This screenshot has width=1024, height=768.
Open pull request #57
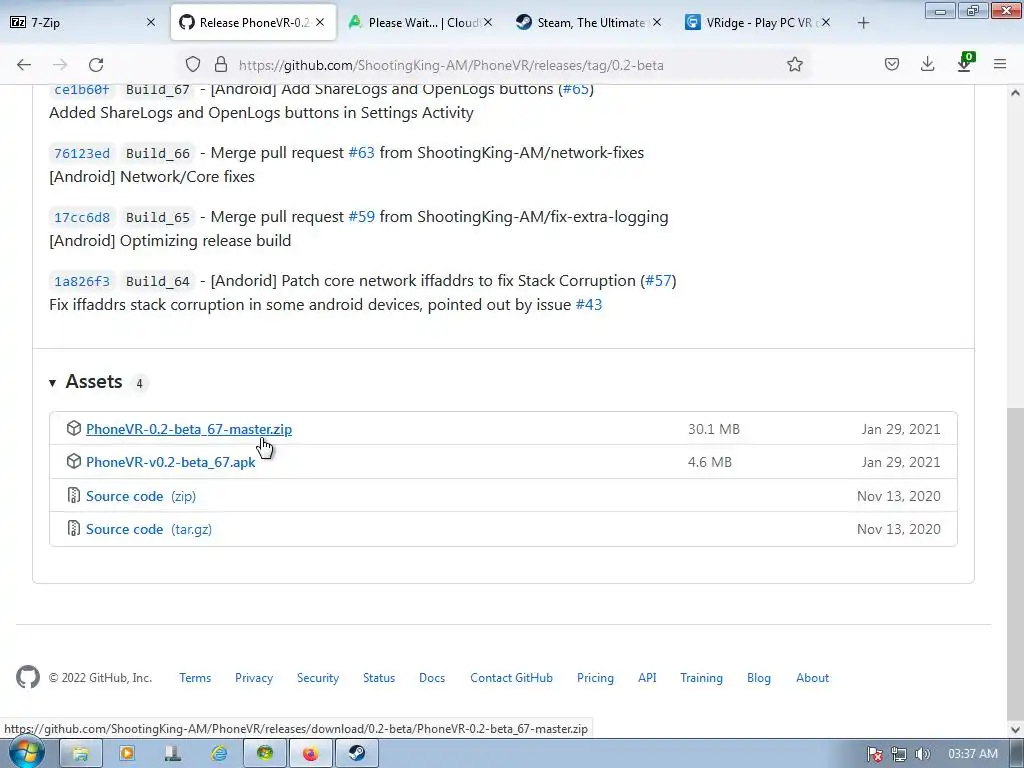pyautogui.click(x=658, y=281)
